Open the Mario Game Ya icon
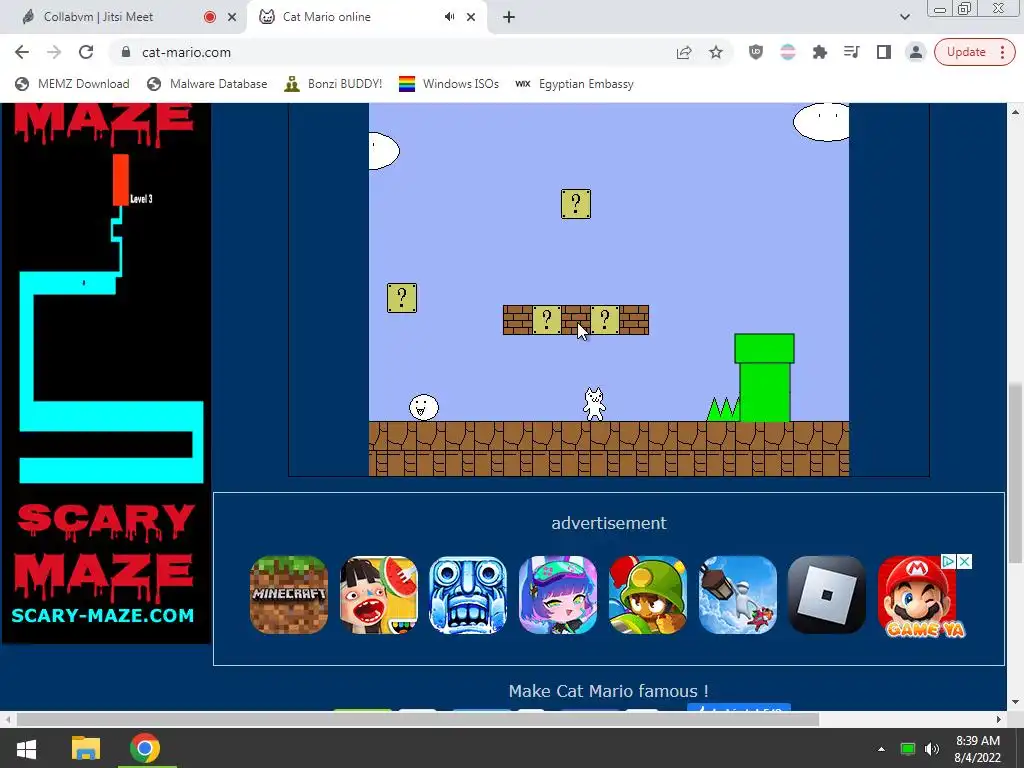Image resolution: width=1024 pixels, height=768 pixels. pos(917,594)
